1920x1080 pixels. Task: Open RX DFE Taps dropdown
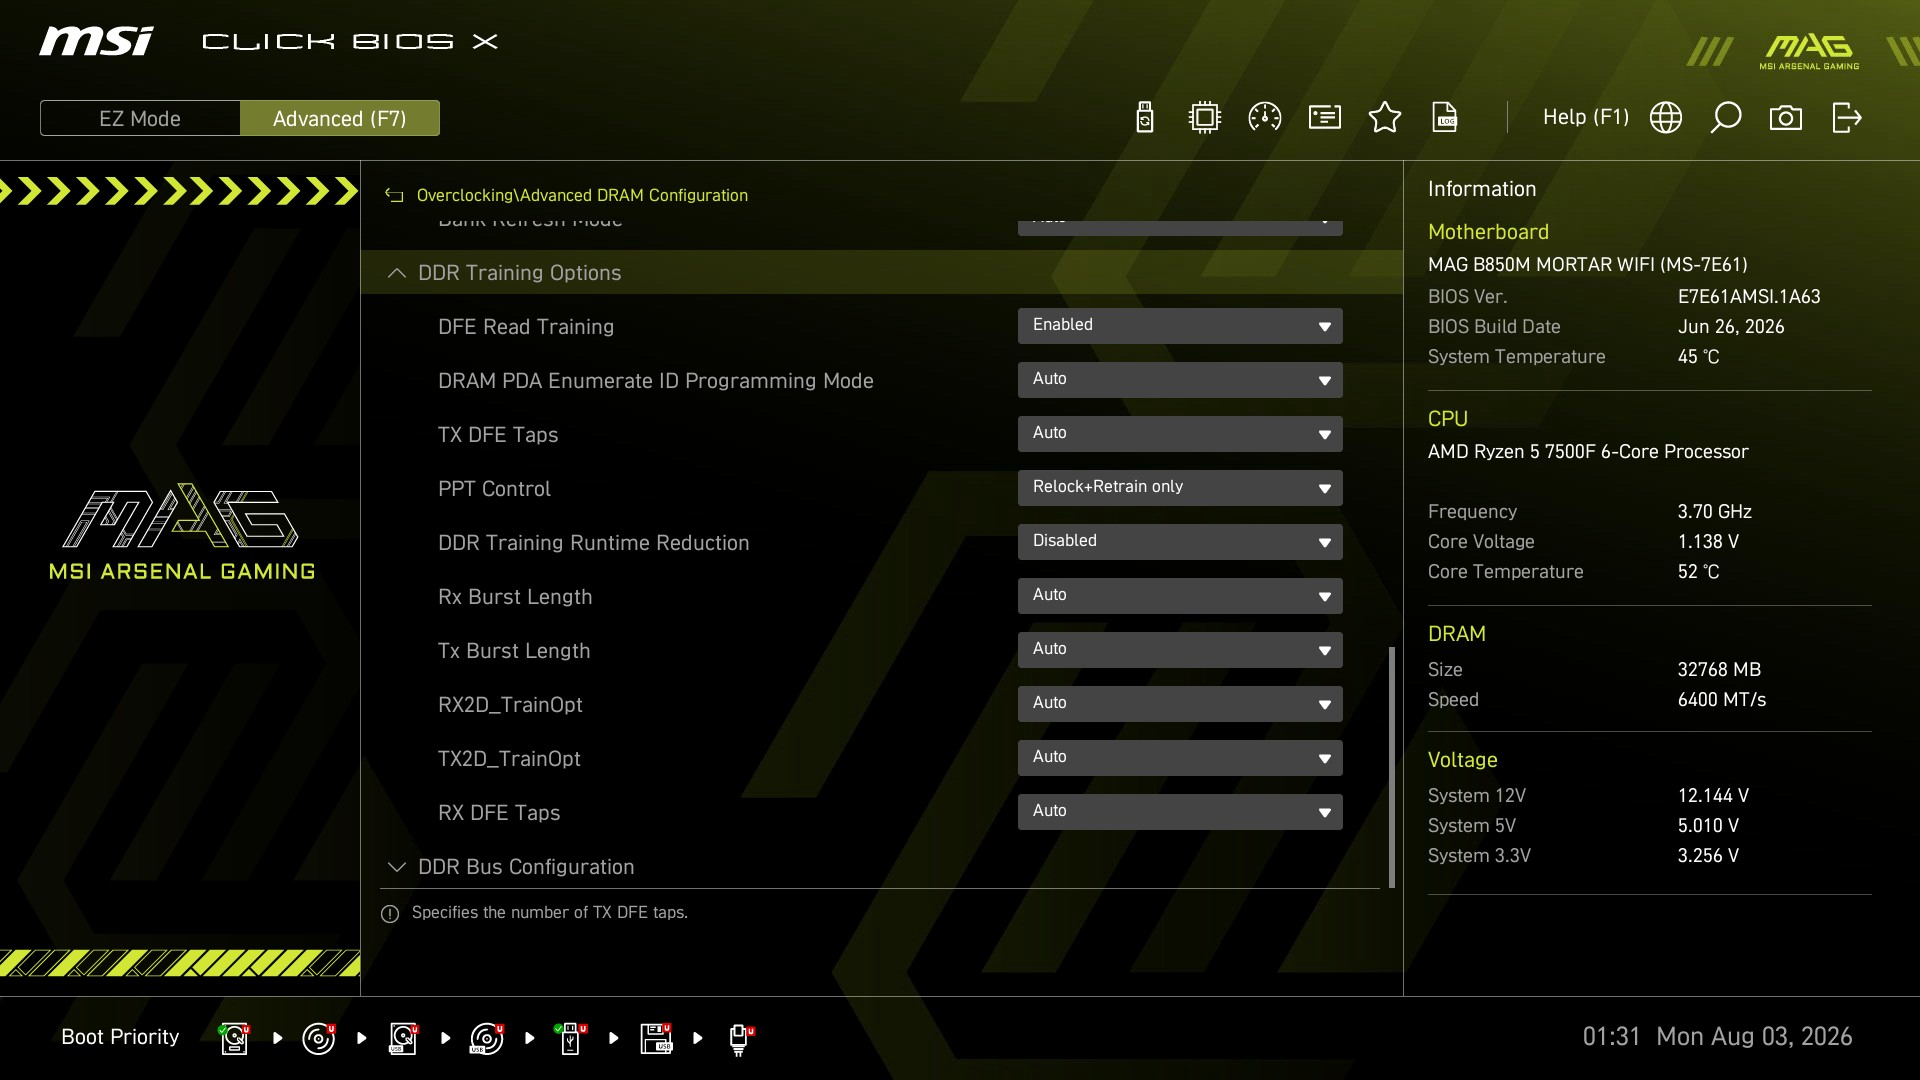tap(1180, 812)
